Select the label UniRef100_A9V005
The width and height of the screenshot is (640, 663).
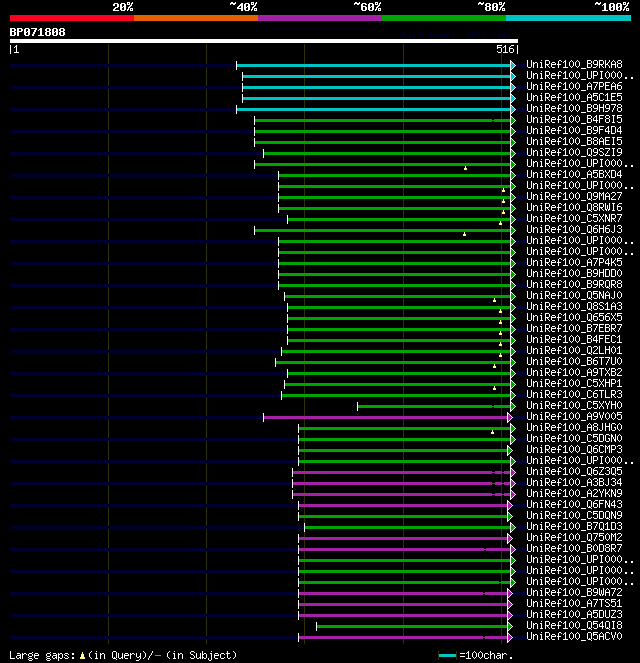coord(574,416)
